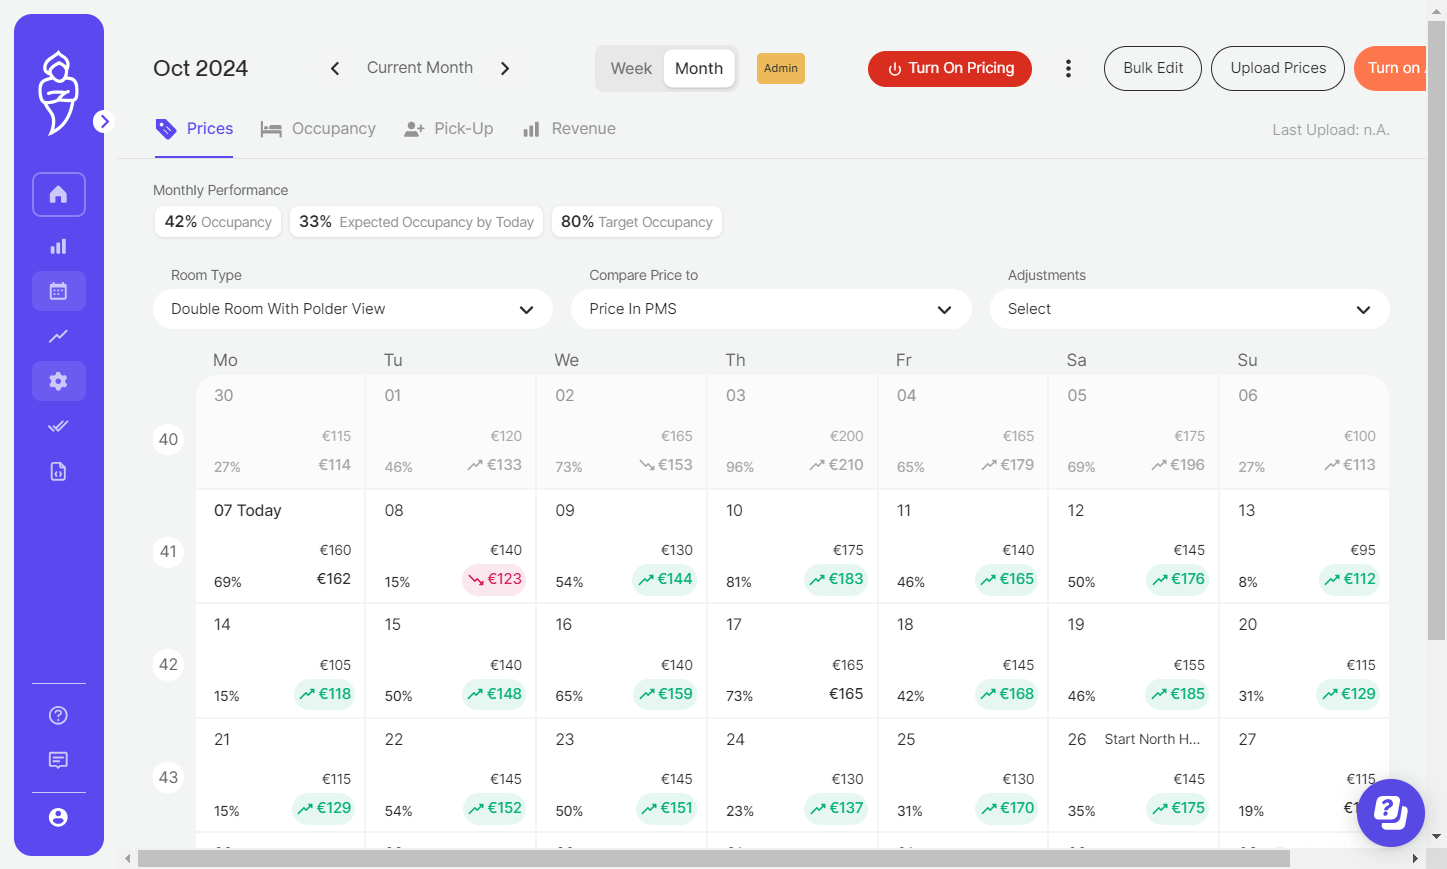Open Compare Price to dropdown
The image size is (1447, 869).
click(771, 309)
